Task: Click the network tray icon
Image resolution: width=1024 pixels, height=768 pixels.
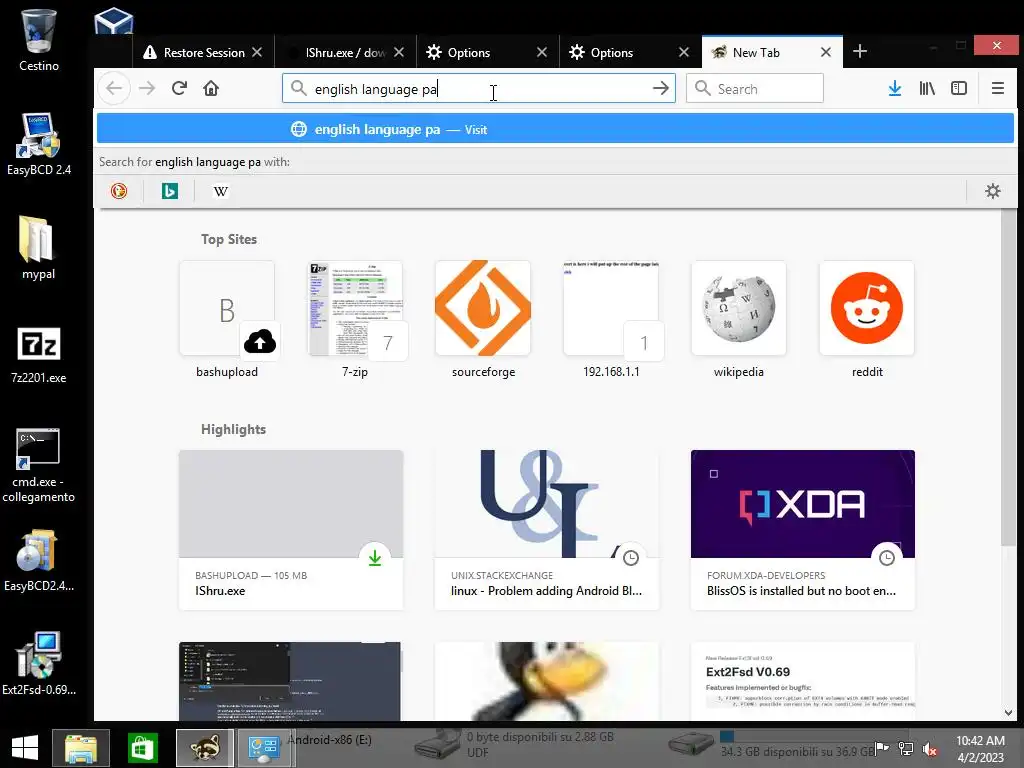Action: (x=906, y=749)
